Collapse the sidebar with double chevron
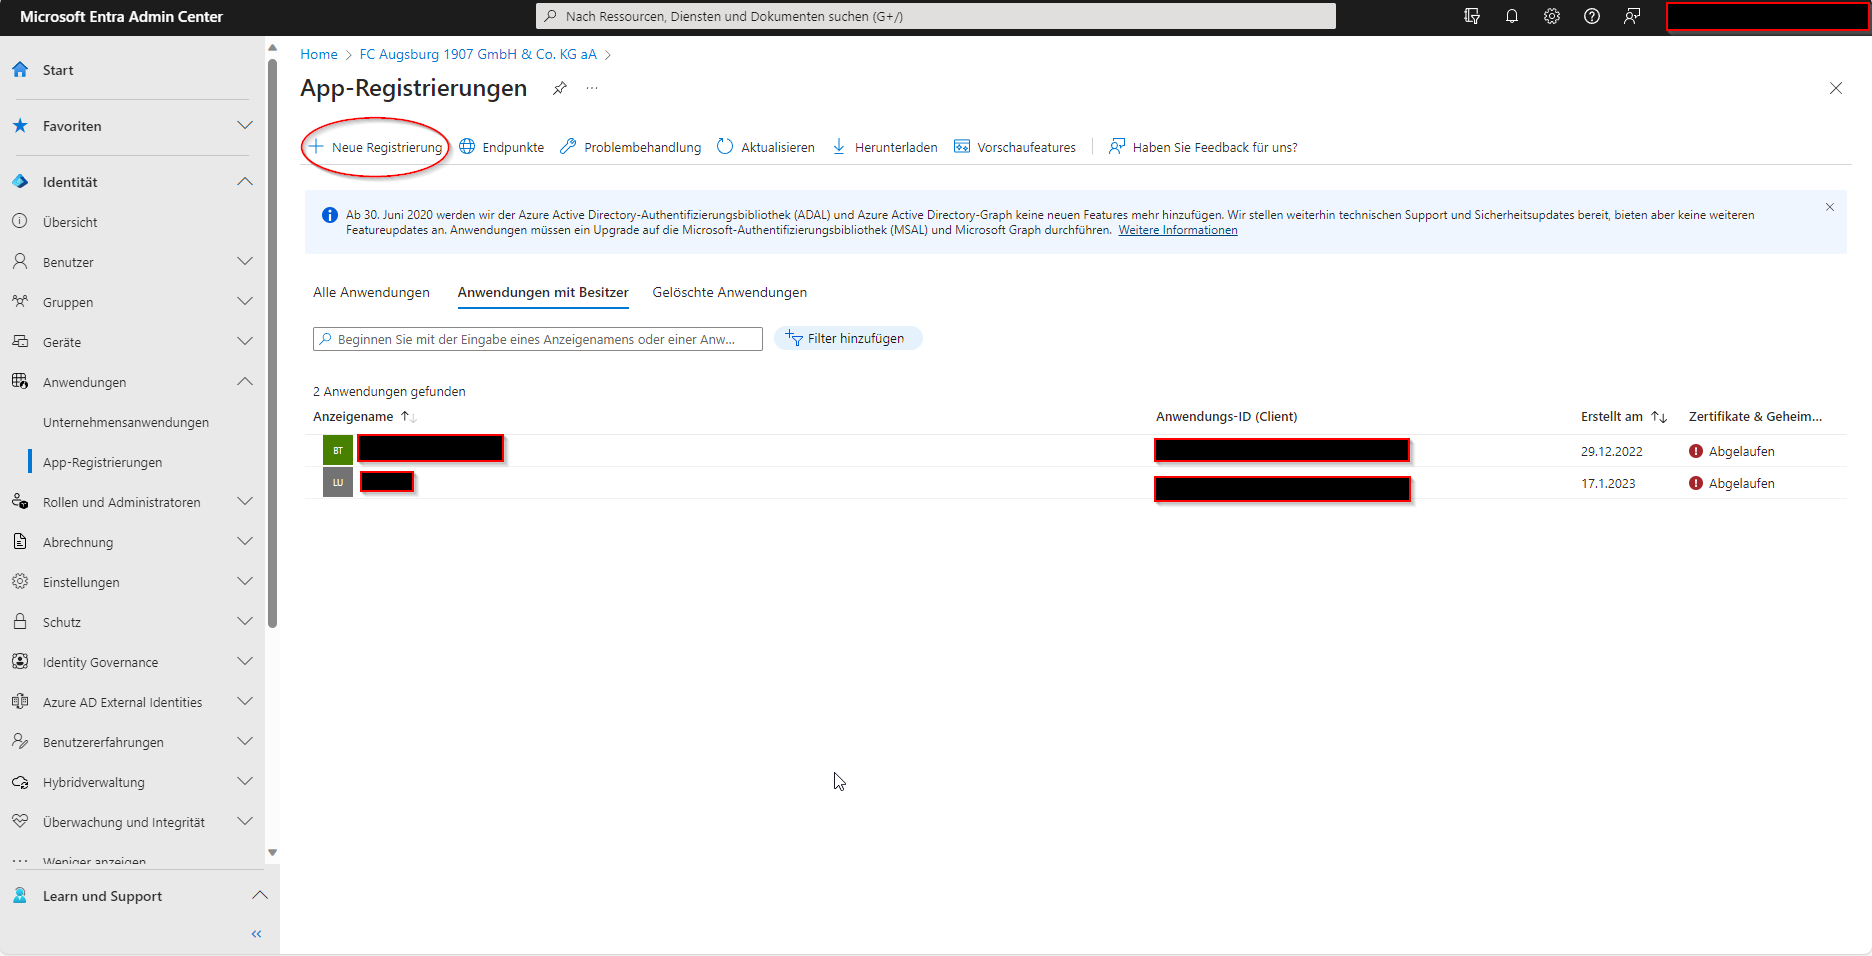The image size is (1872, 956). 256,934
